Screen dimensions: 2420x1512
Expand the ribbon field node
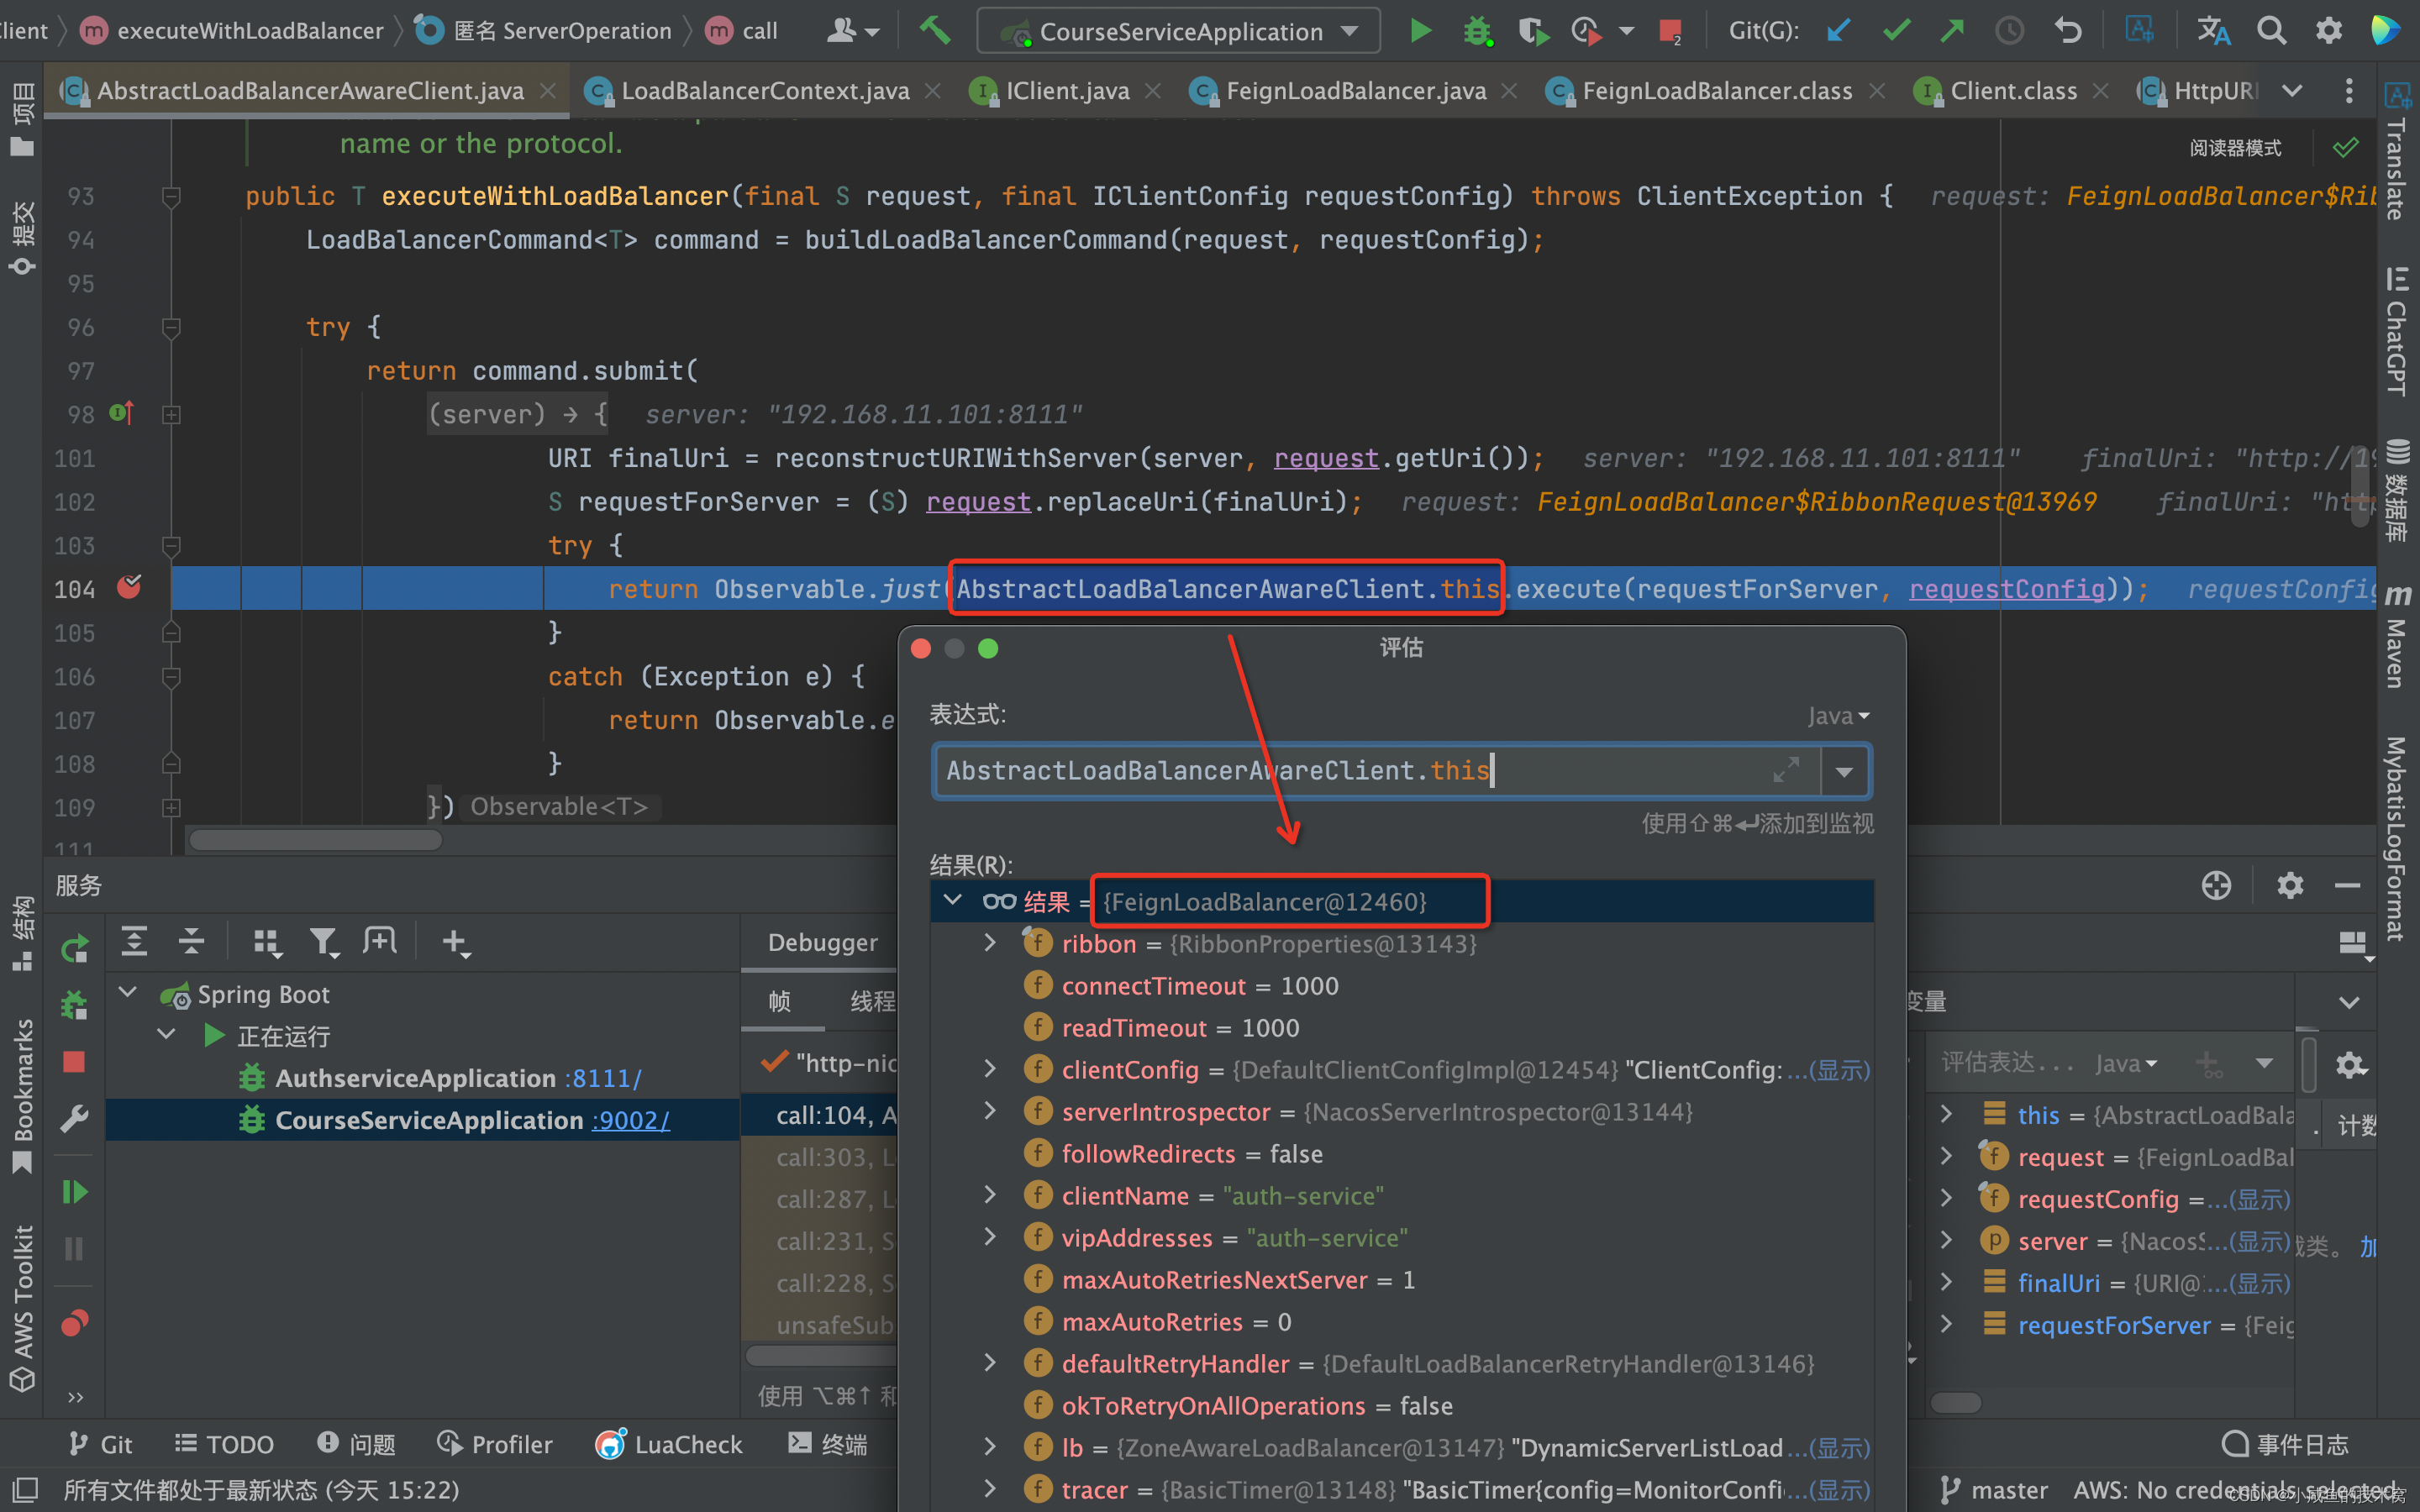[990, 943]
